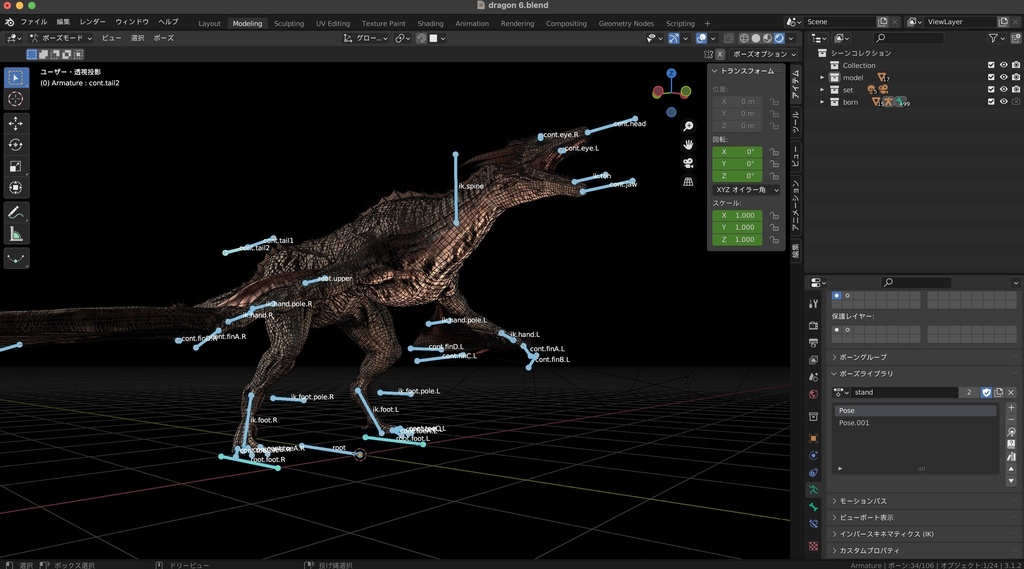Click the viewport zoom magnifier icon
Image resolution: width=1024 pixels, height=569 pixels.
point(688,126)
